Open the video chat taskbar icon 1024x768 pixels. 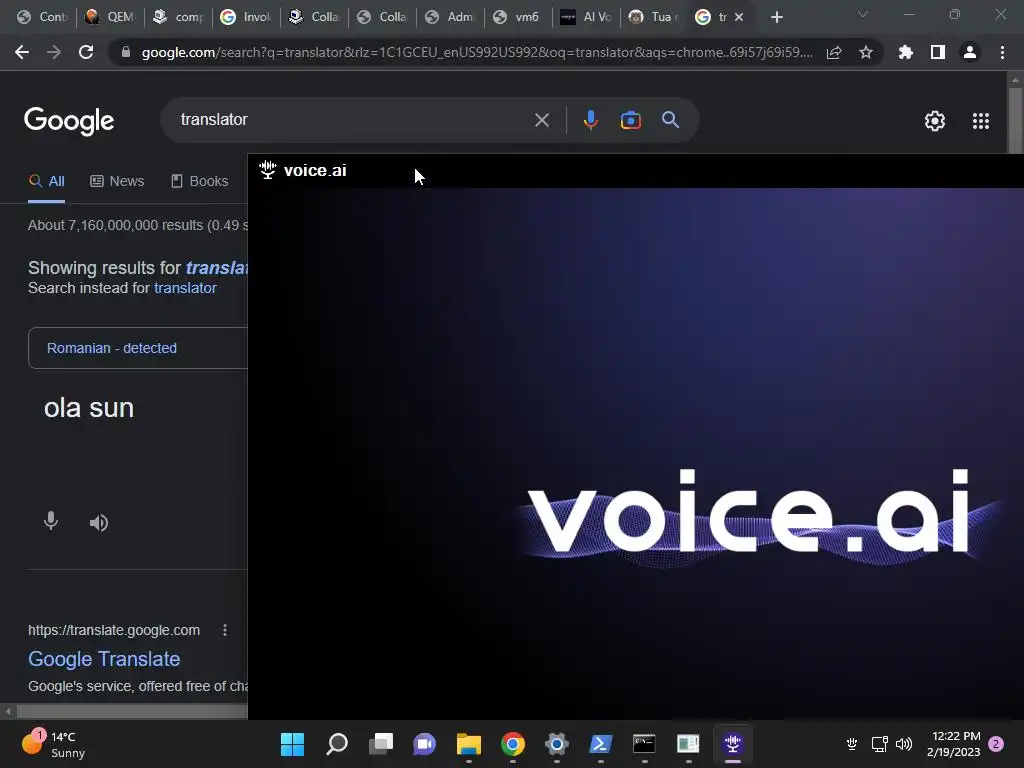[x=424, y=744]
